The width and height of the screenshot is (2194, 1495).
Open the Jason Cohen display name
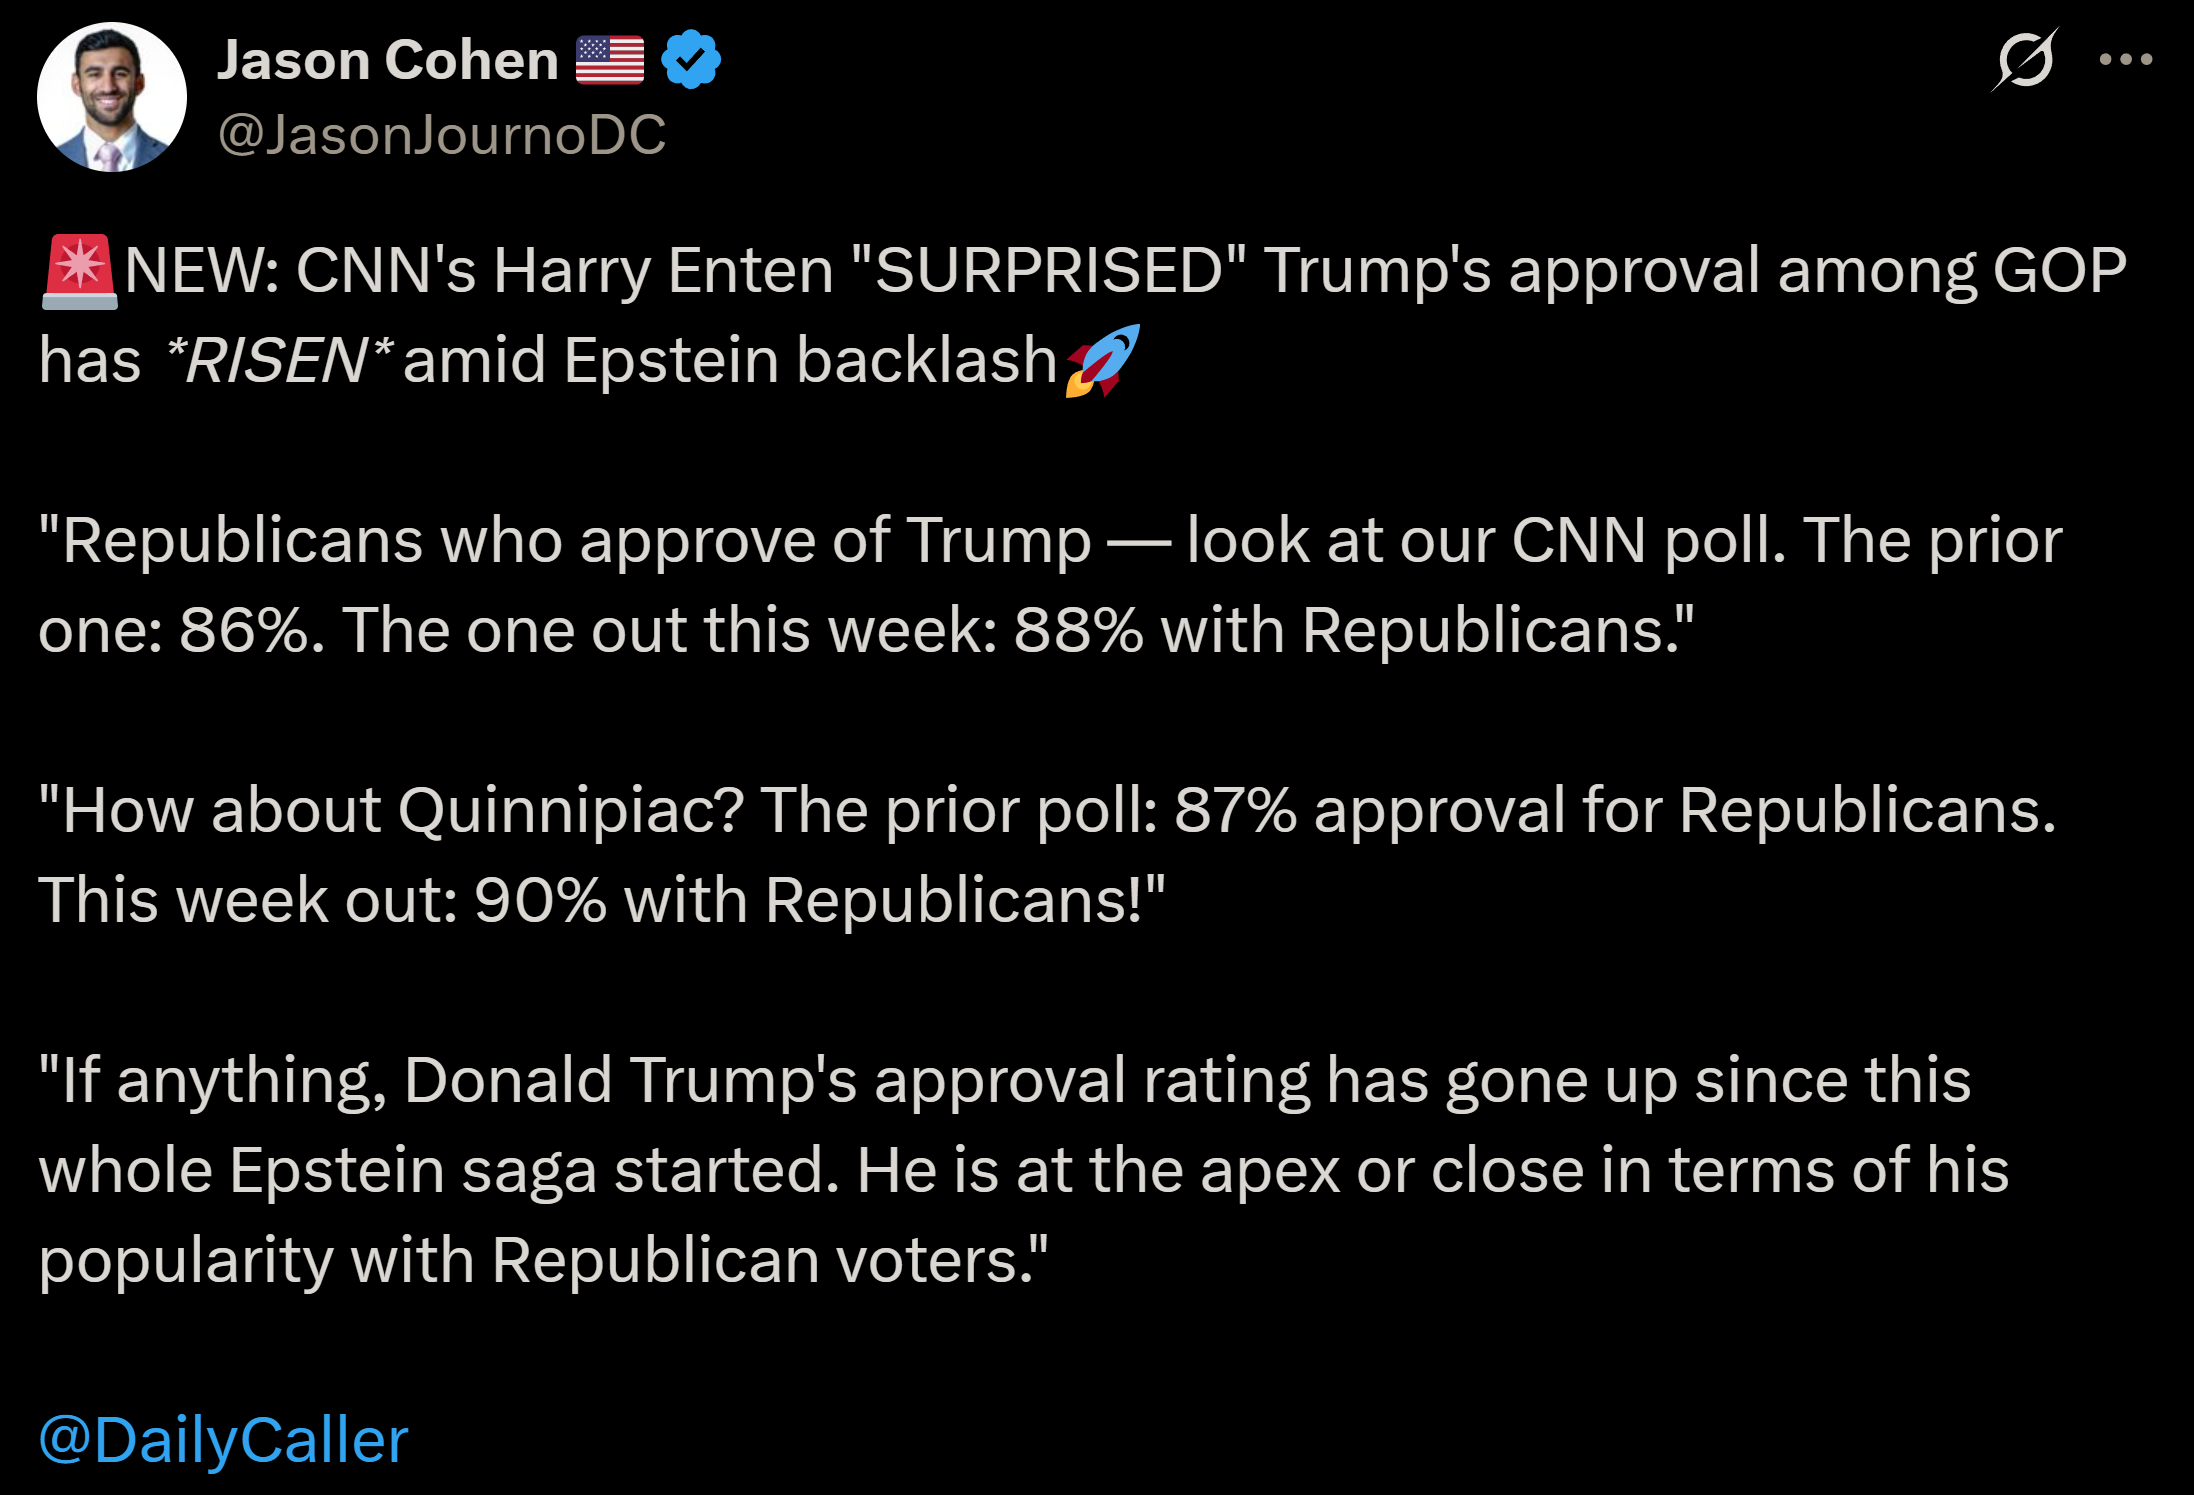(388, 60)
